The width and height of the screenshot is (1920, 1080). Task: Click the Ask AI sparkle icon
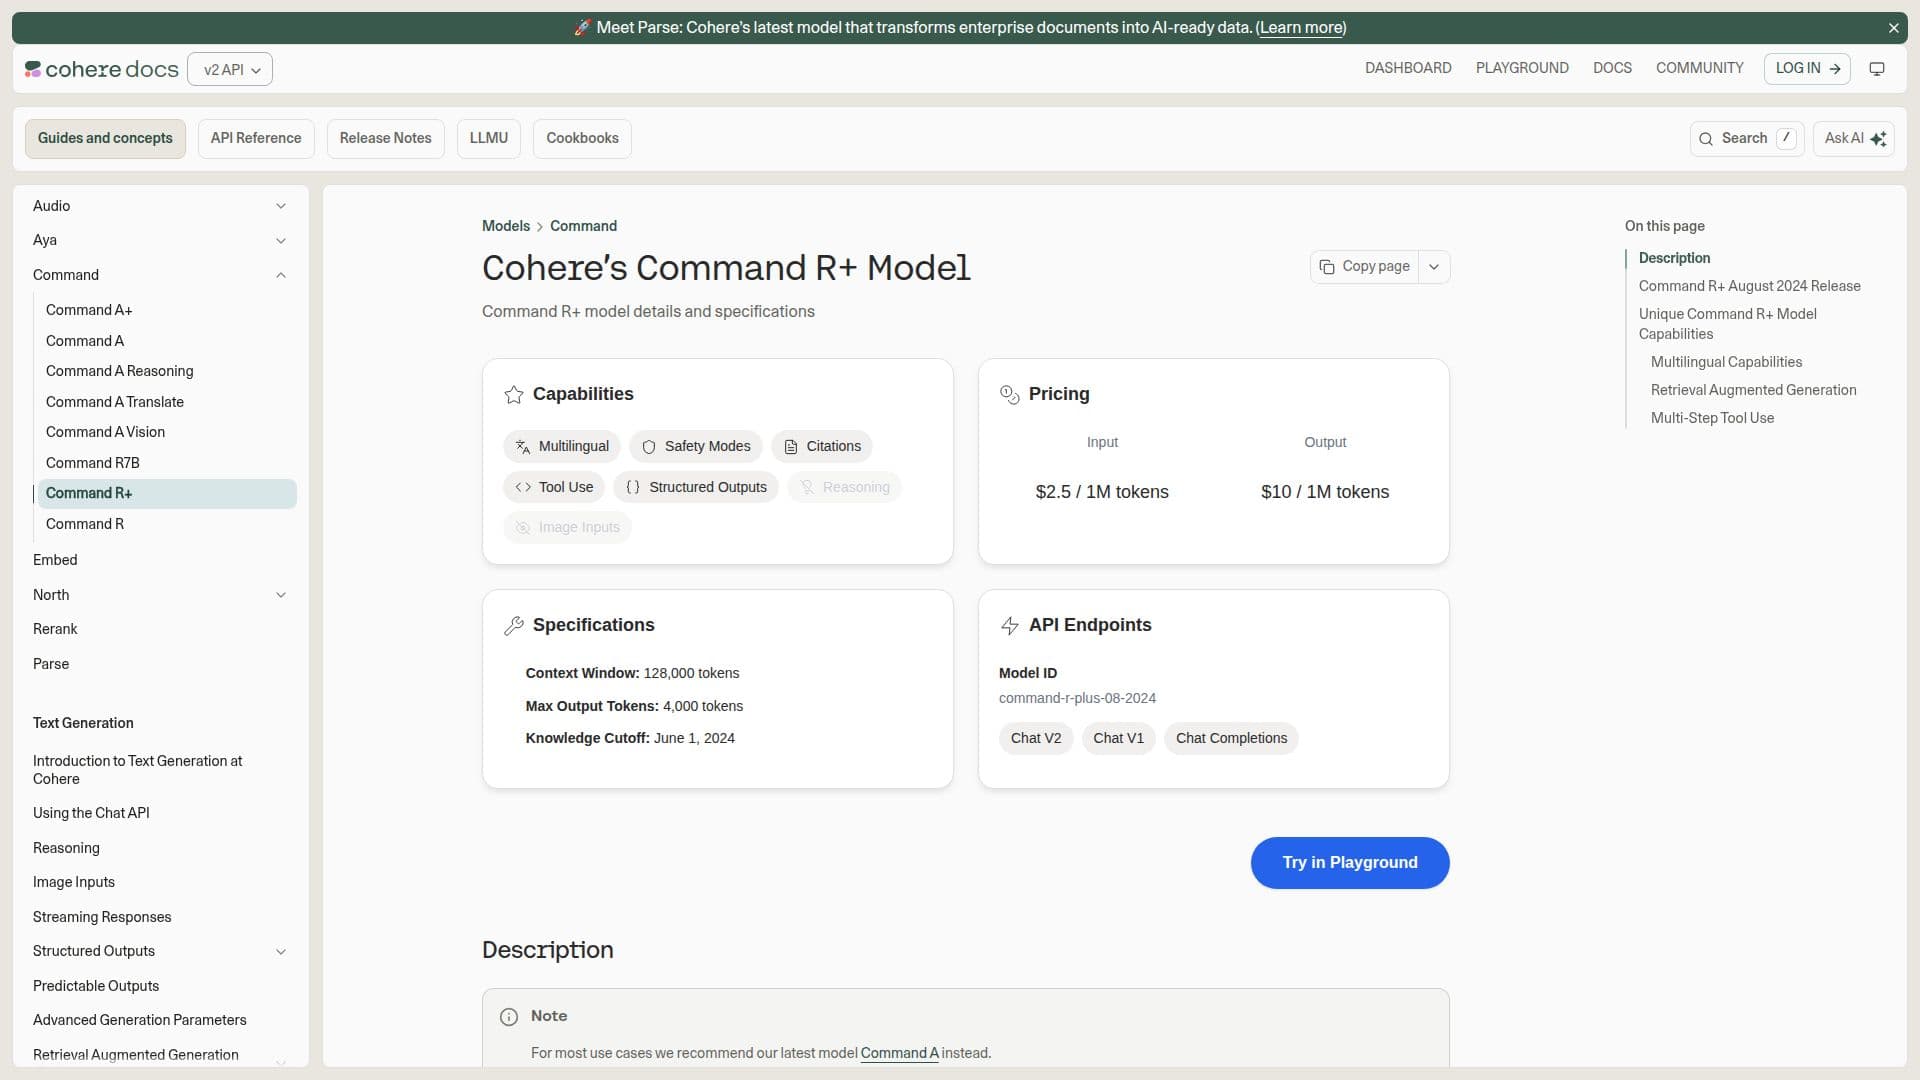1878,139
